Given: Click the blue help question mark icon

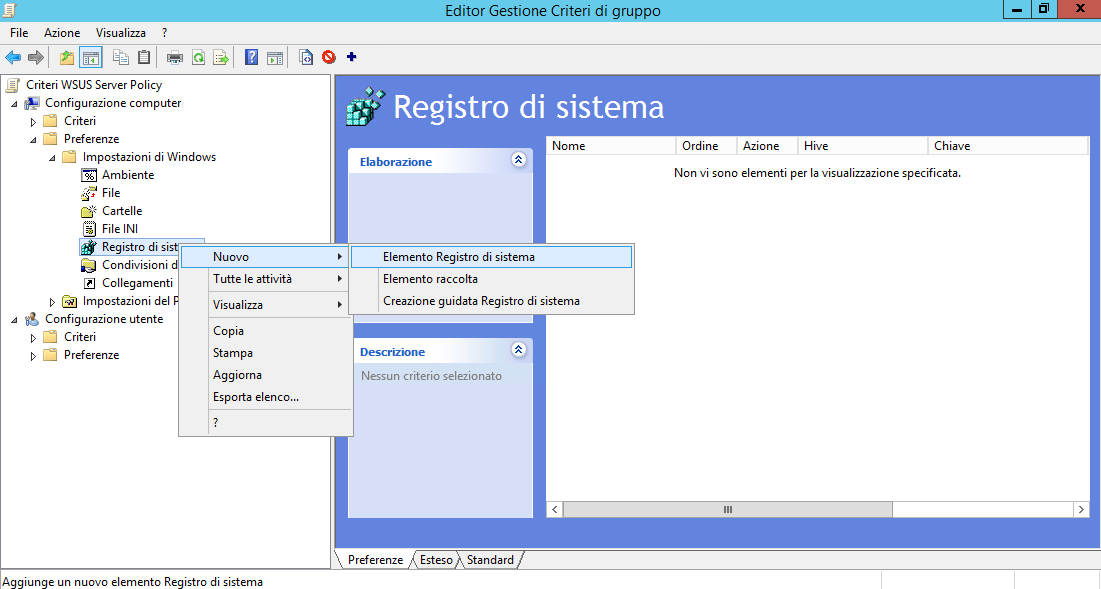Looking at the screenshot, I should [x=252, y=58].
